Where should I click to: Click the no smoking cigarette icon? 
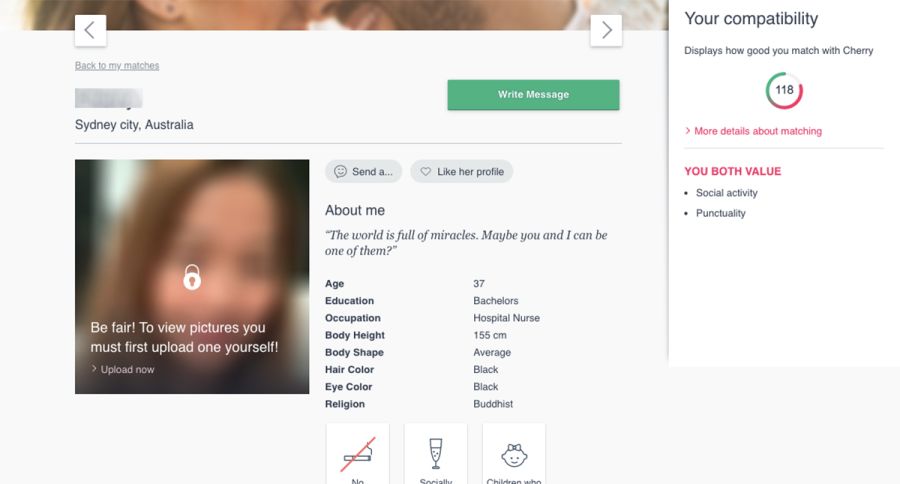[358, 454]
